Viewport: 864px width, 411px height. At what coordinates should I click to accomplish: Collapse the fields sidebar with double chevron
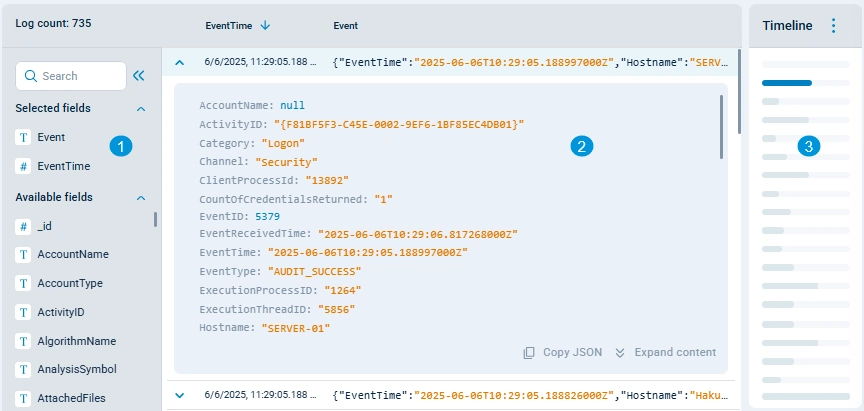point(139,75)
